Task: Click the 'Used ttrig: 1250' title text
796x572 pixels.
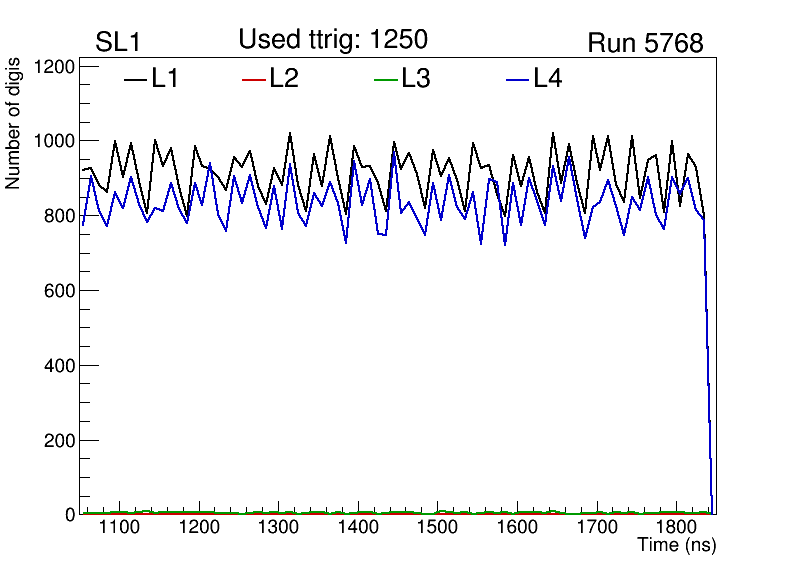Action: pyautogui.click(x=333, y=40)
